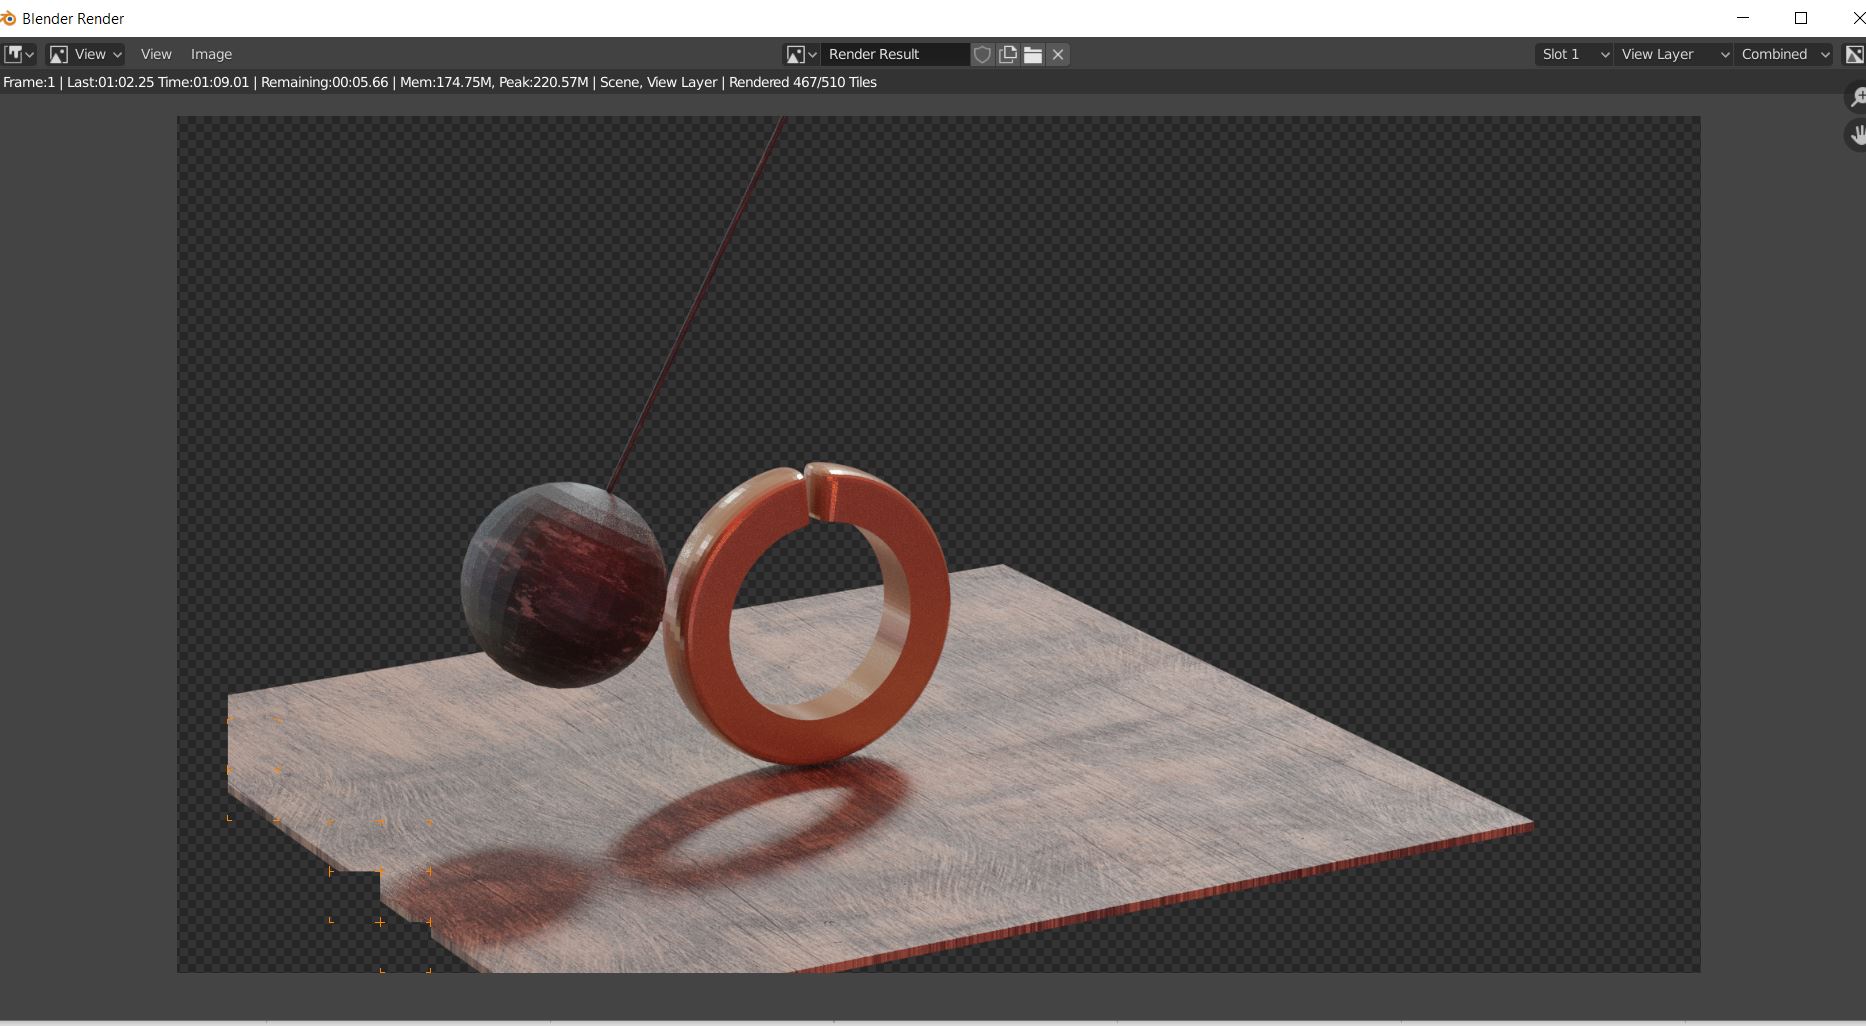Expand the Combined pass dropdown
The width and height of the screenshot is (1866, 1026).
[1784, 54]
